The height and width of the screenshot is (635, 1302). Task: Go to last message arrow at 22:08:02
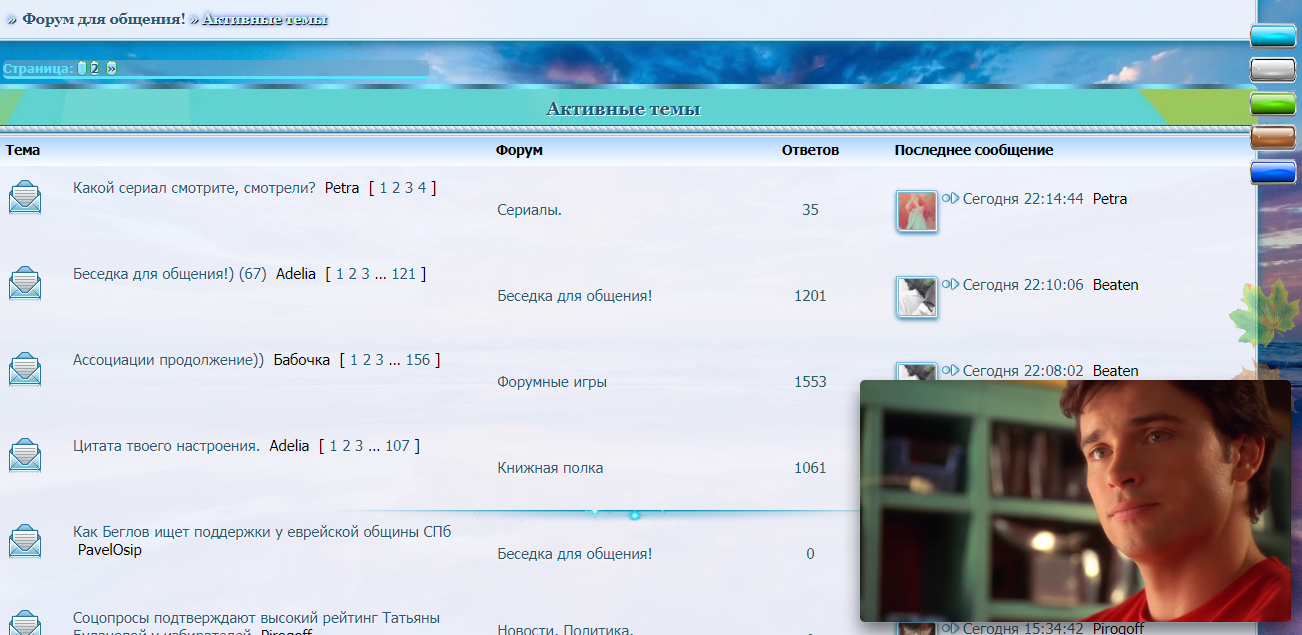coord(950,371)
